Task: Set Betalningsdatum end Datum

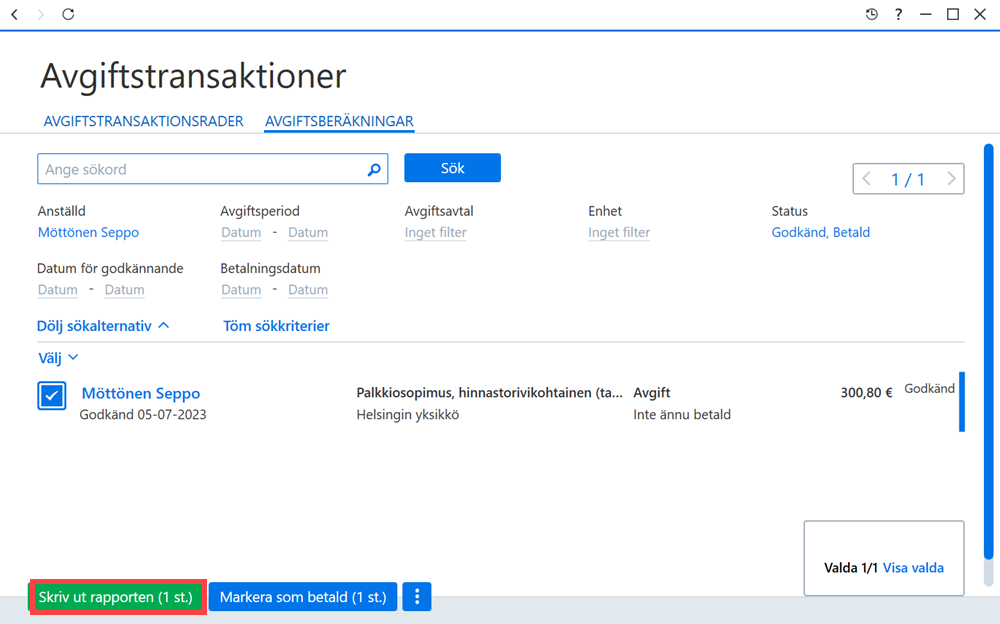Action: pos(308,290)
